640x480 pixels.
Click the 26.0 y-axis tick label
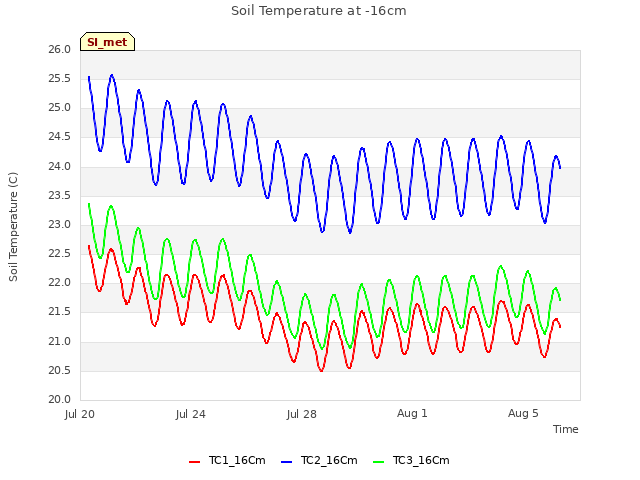[x=60, y=49]
